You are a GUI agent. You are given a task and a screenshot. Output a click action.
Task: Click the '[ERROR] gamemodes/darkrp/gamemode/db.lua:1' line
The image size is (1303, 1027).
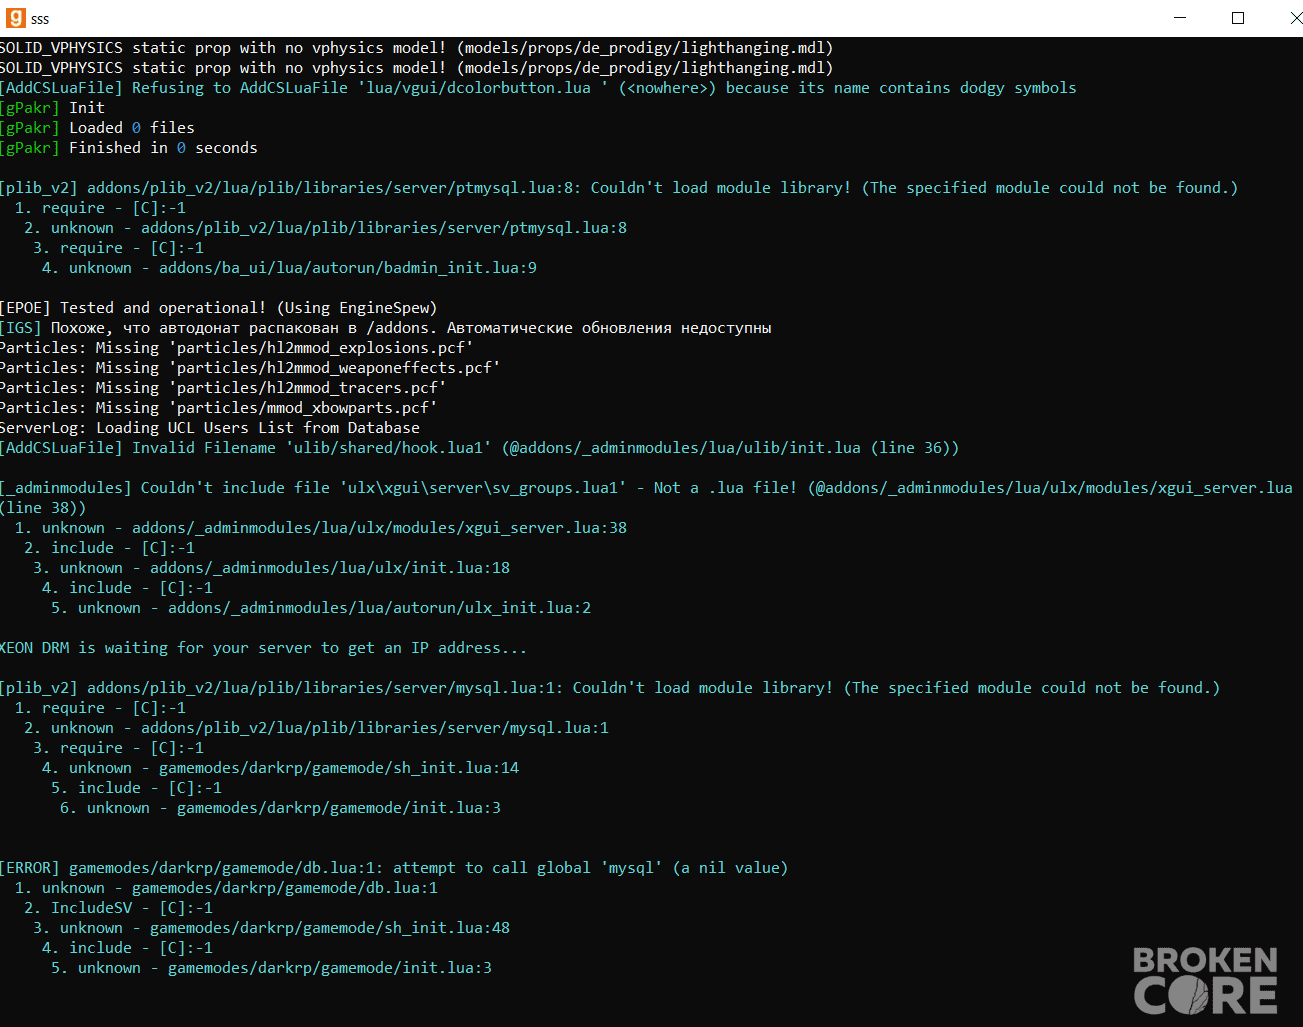click(394, 868)
